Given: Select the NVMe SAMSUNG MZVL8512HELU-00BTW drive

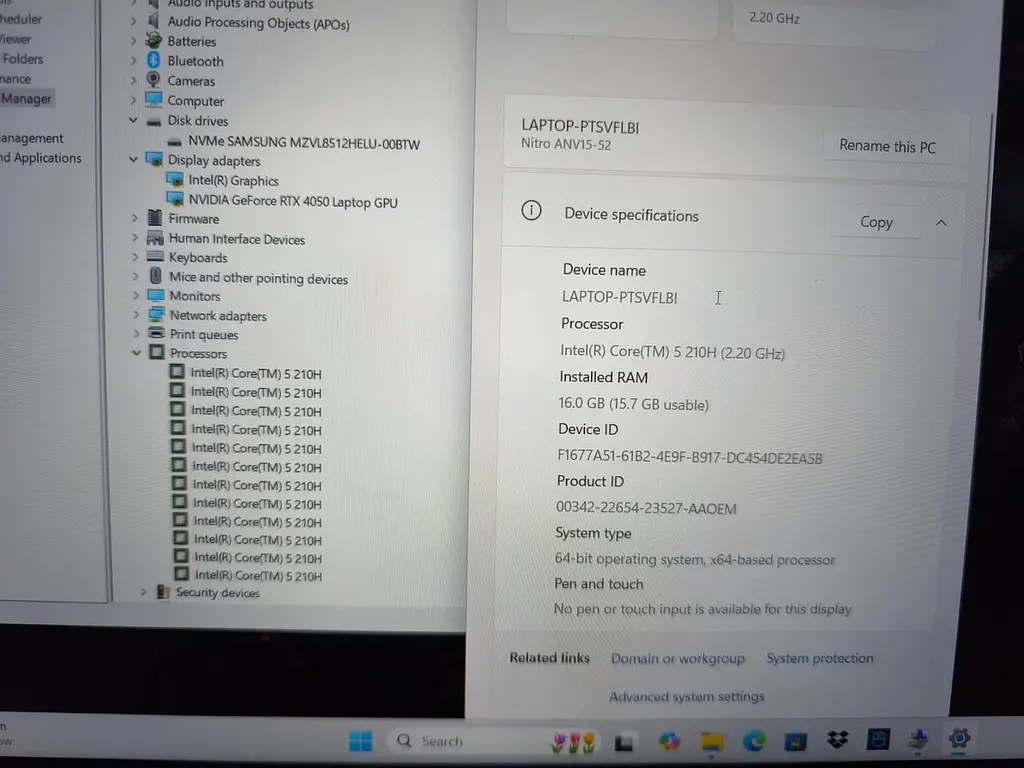Looking at the screenshot, I should point(304,142).
